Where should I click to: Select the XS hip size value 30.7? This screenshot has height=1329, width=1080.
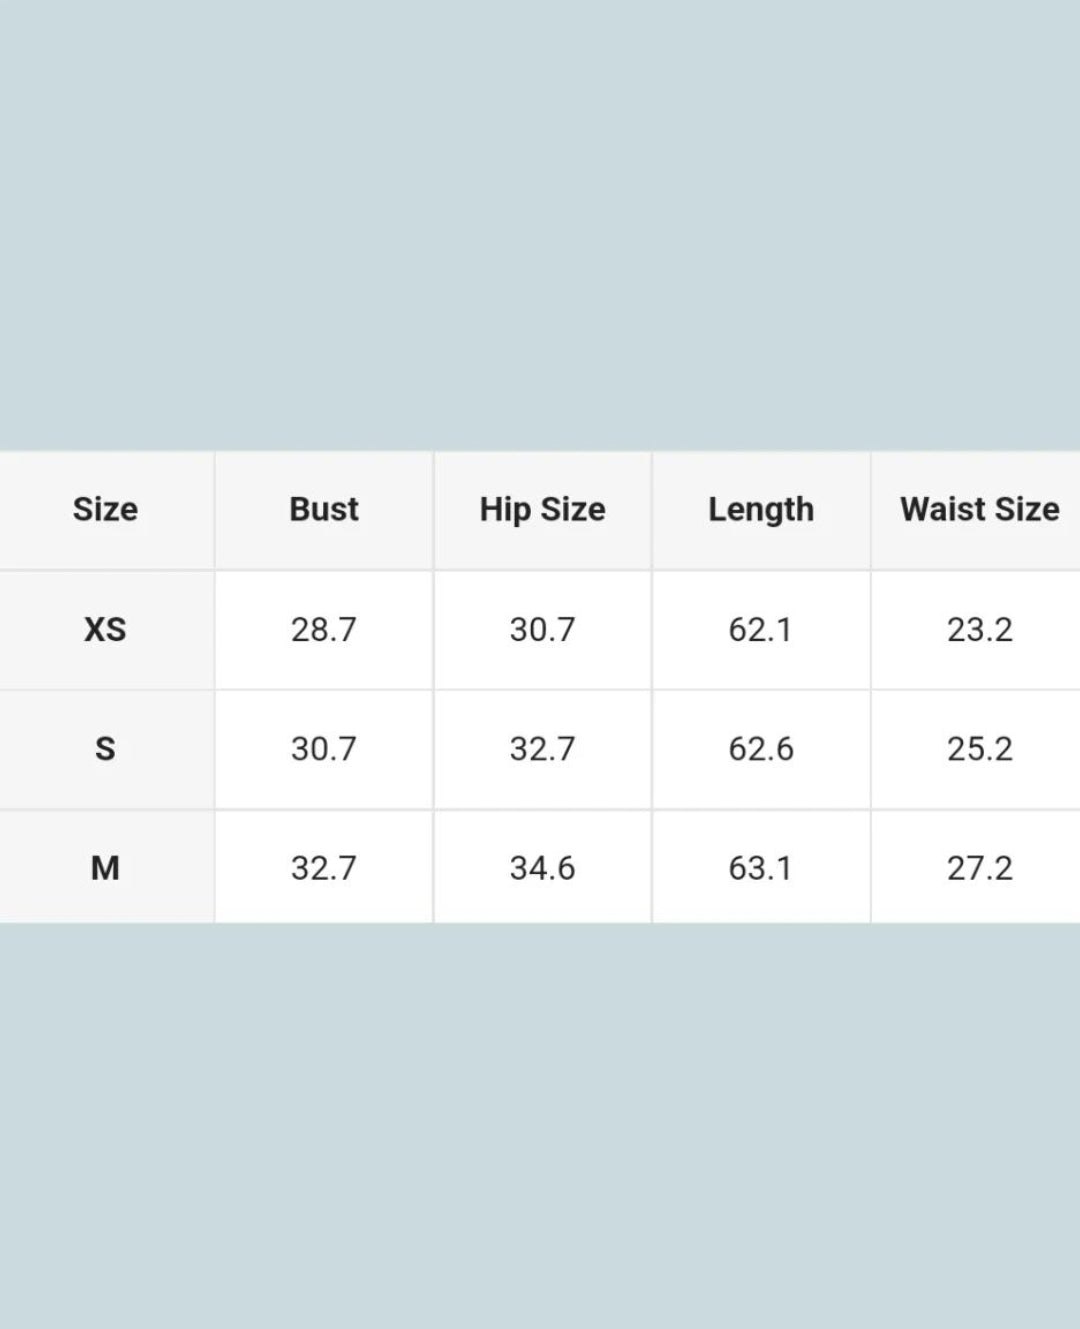[x=542, y=629]
